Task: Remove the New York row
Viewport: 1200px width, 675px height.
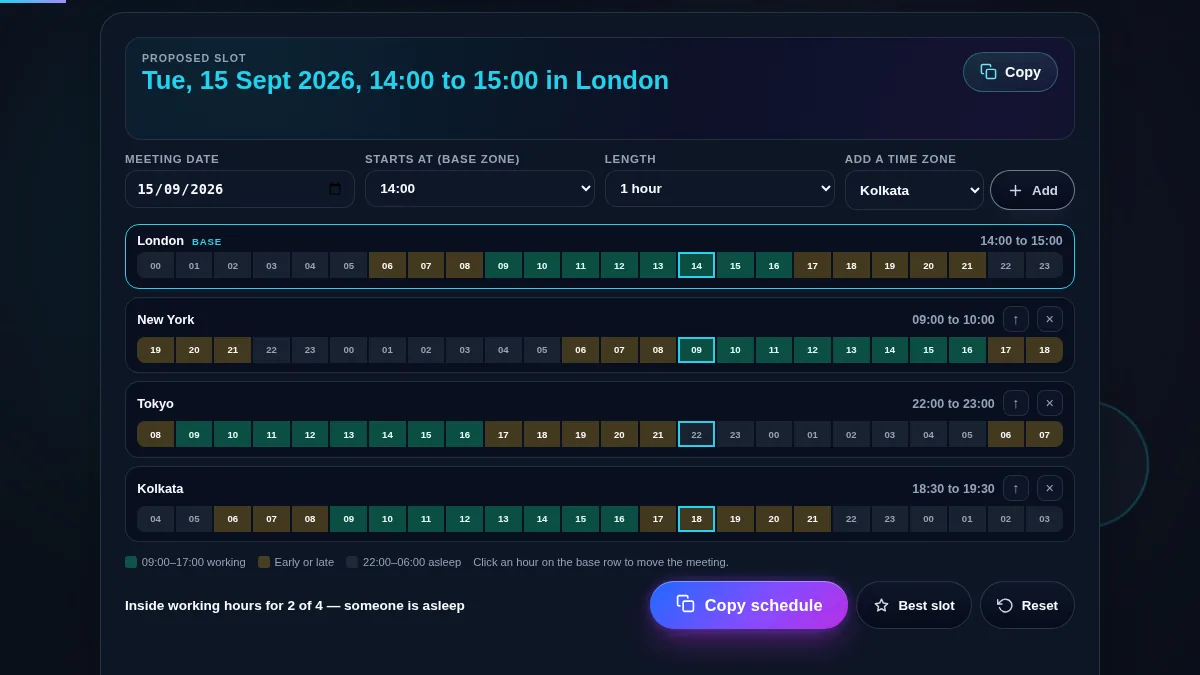Action: pyautogui.click(x=1050, y=319)
